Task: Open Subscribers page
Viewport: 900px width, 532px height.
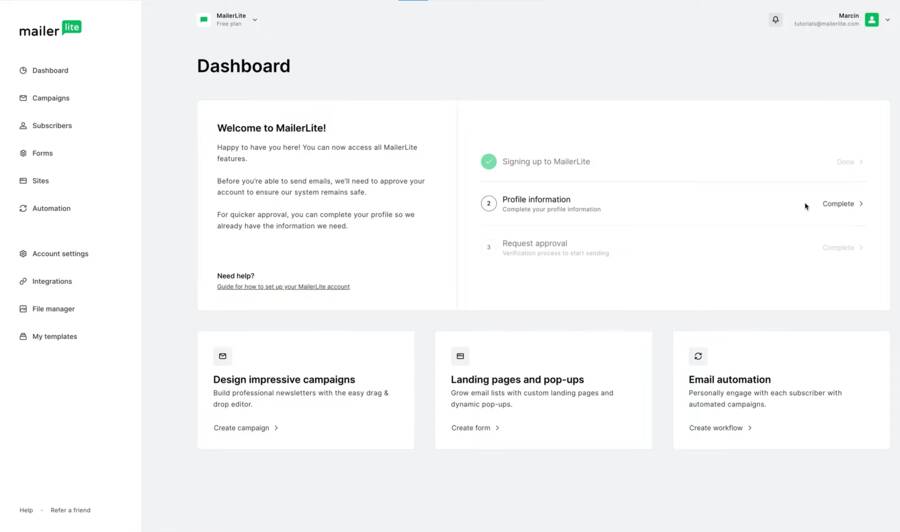Action: pyautogui.click(x=52, y=126)
